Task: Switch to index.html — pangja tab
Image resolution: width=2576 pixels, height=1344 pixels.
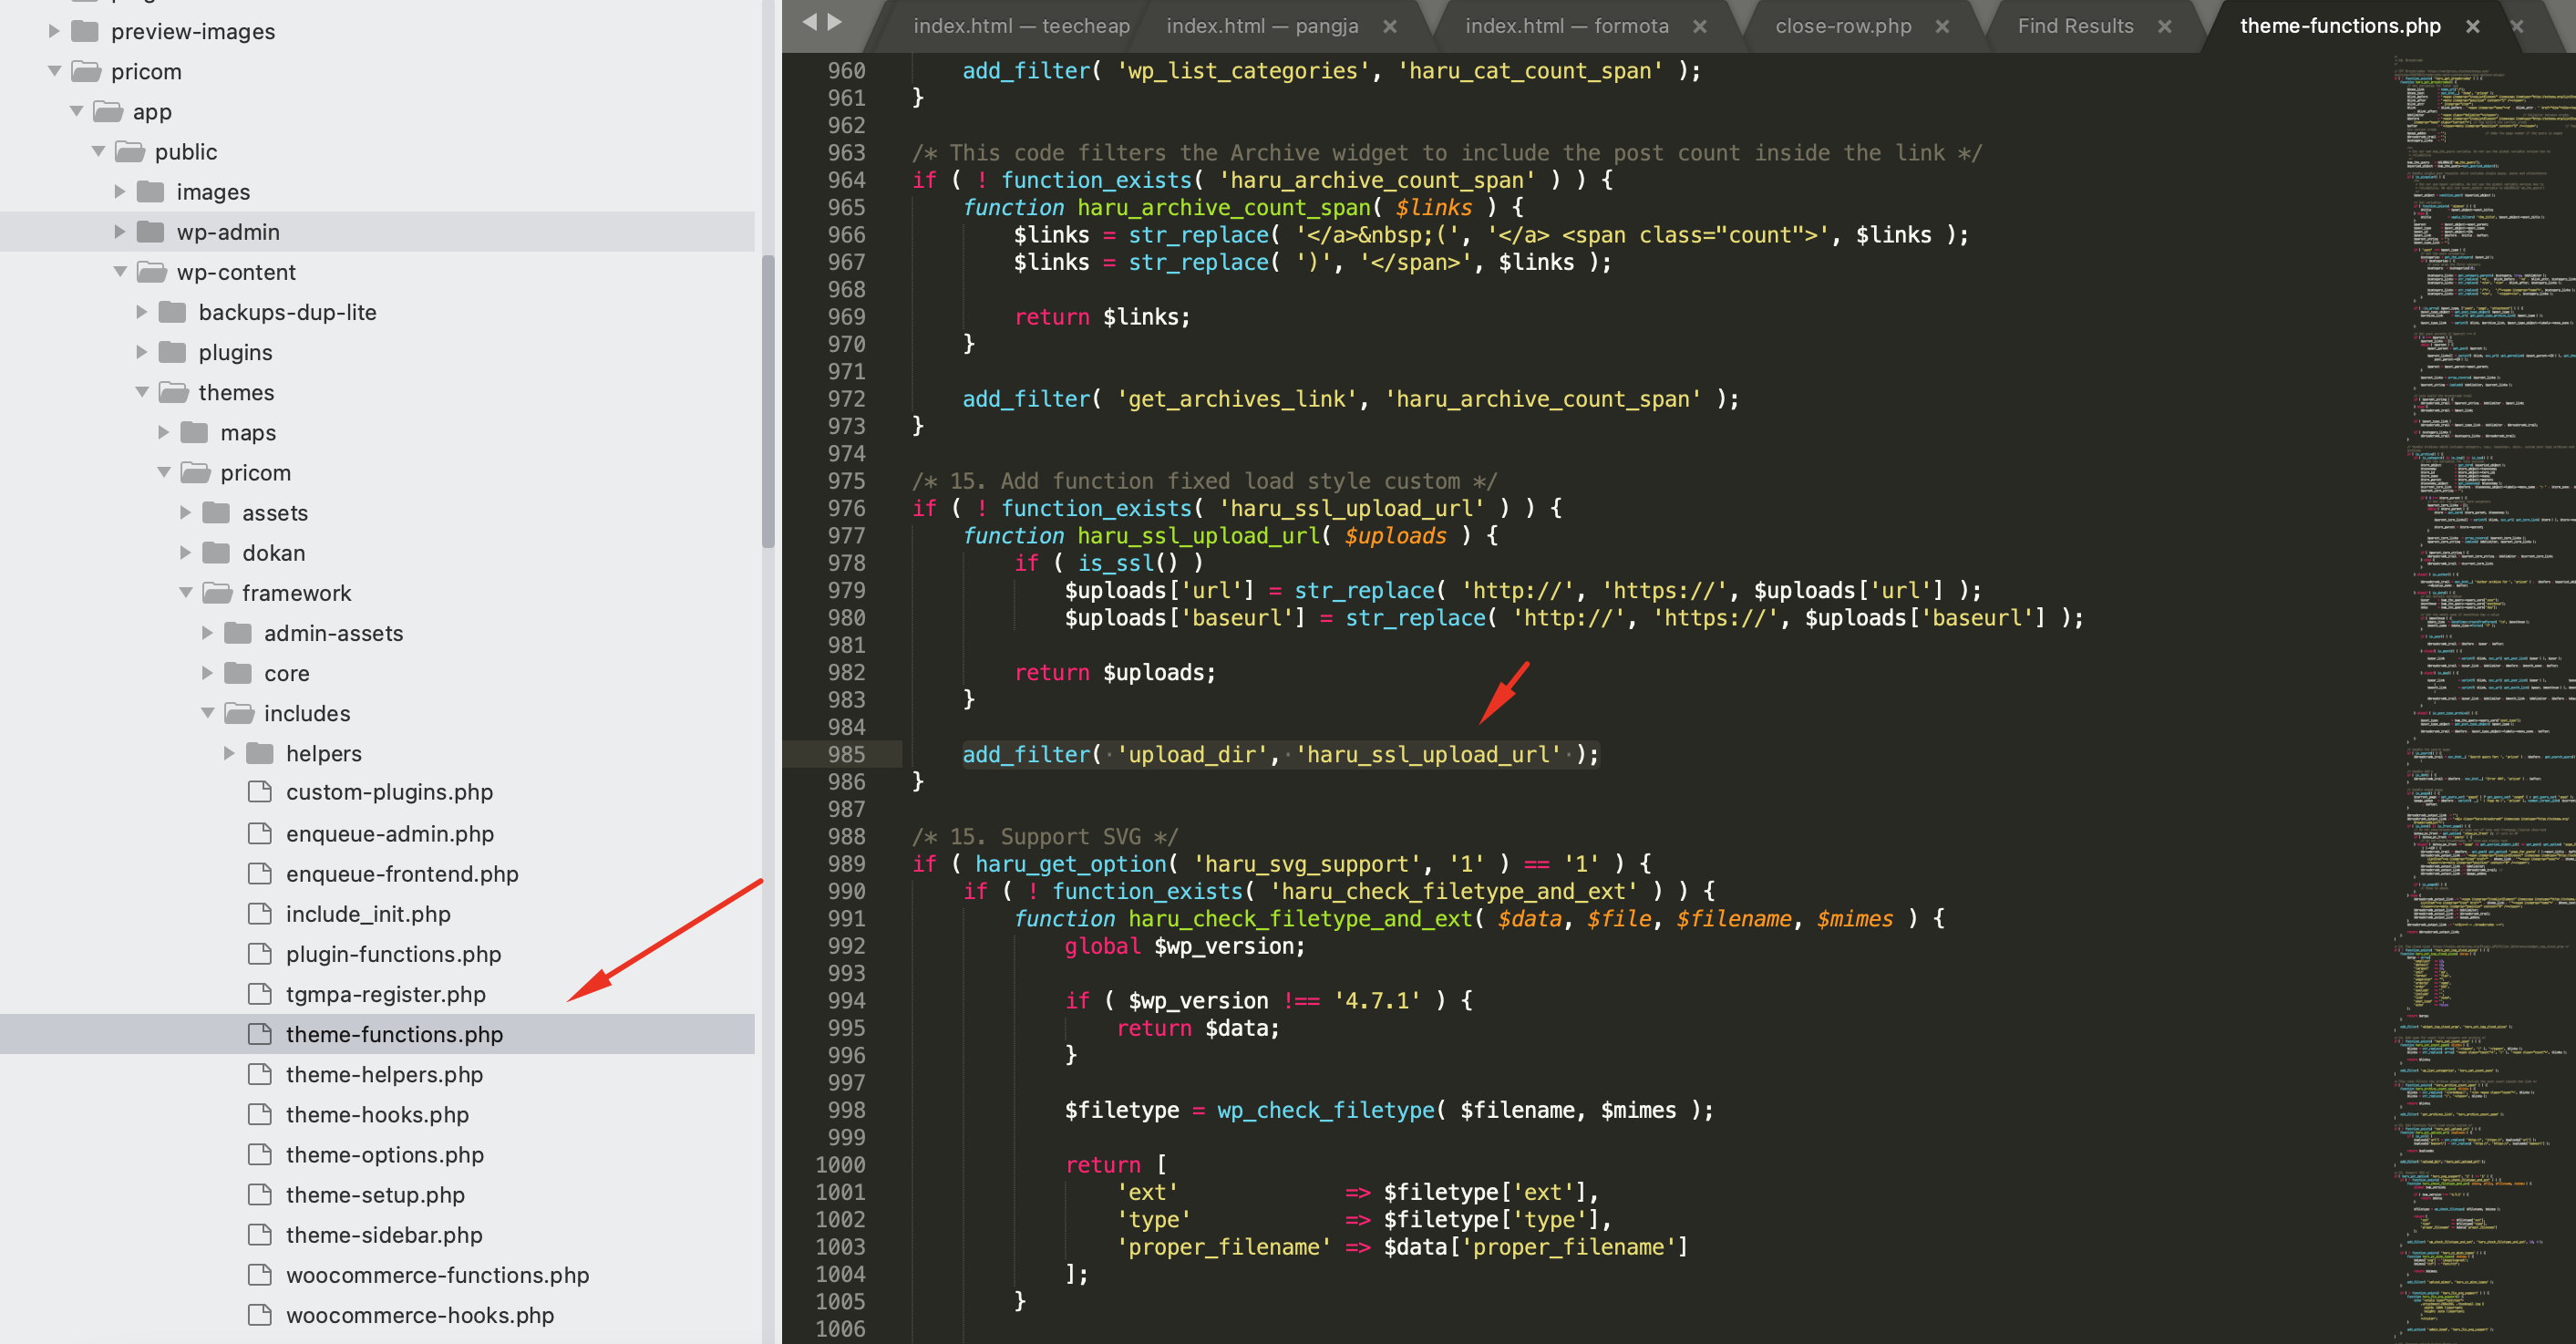Action: point(1262,27)
